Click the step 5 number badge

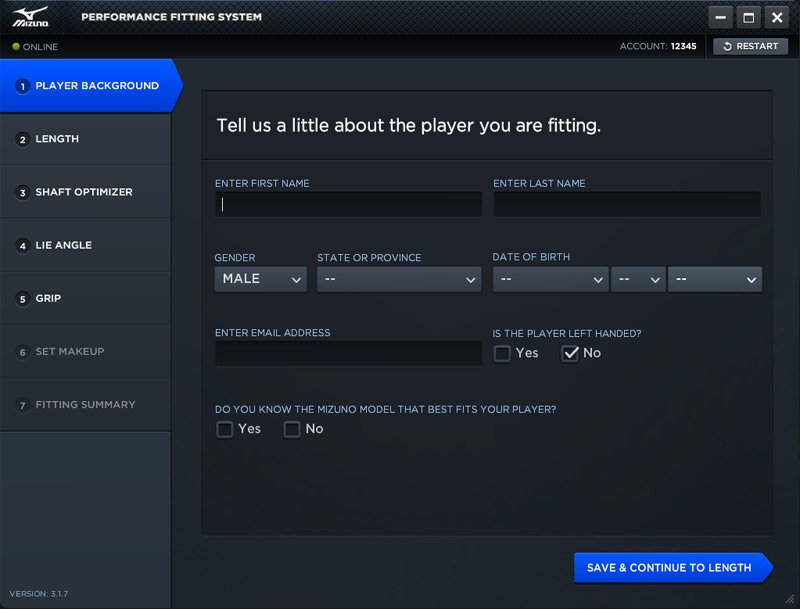coord(22,299)
